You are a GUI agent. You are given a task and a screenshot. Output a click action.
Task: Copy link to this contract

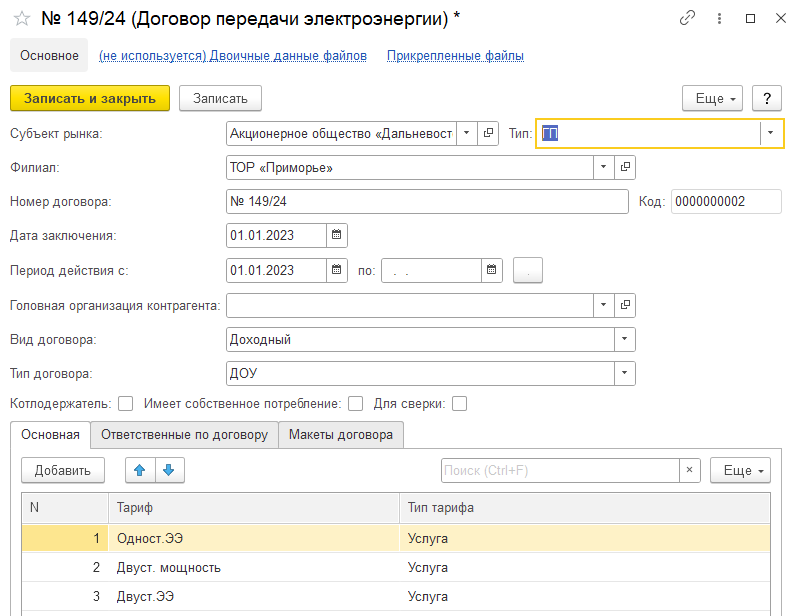click(687, 18)
